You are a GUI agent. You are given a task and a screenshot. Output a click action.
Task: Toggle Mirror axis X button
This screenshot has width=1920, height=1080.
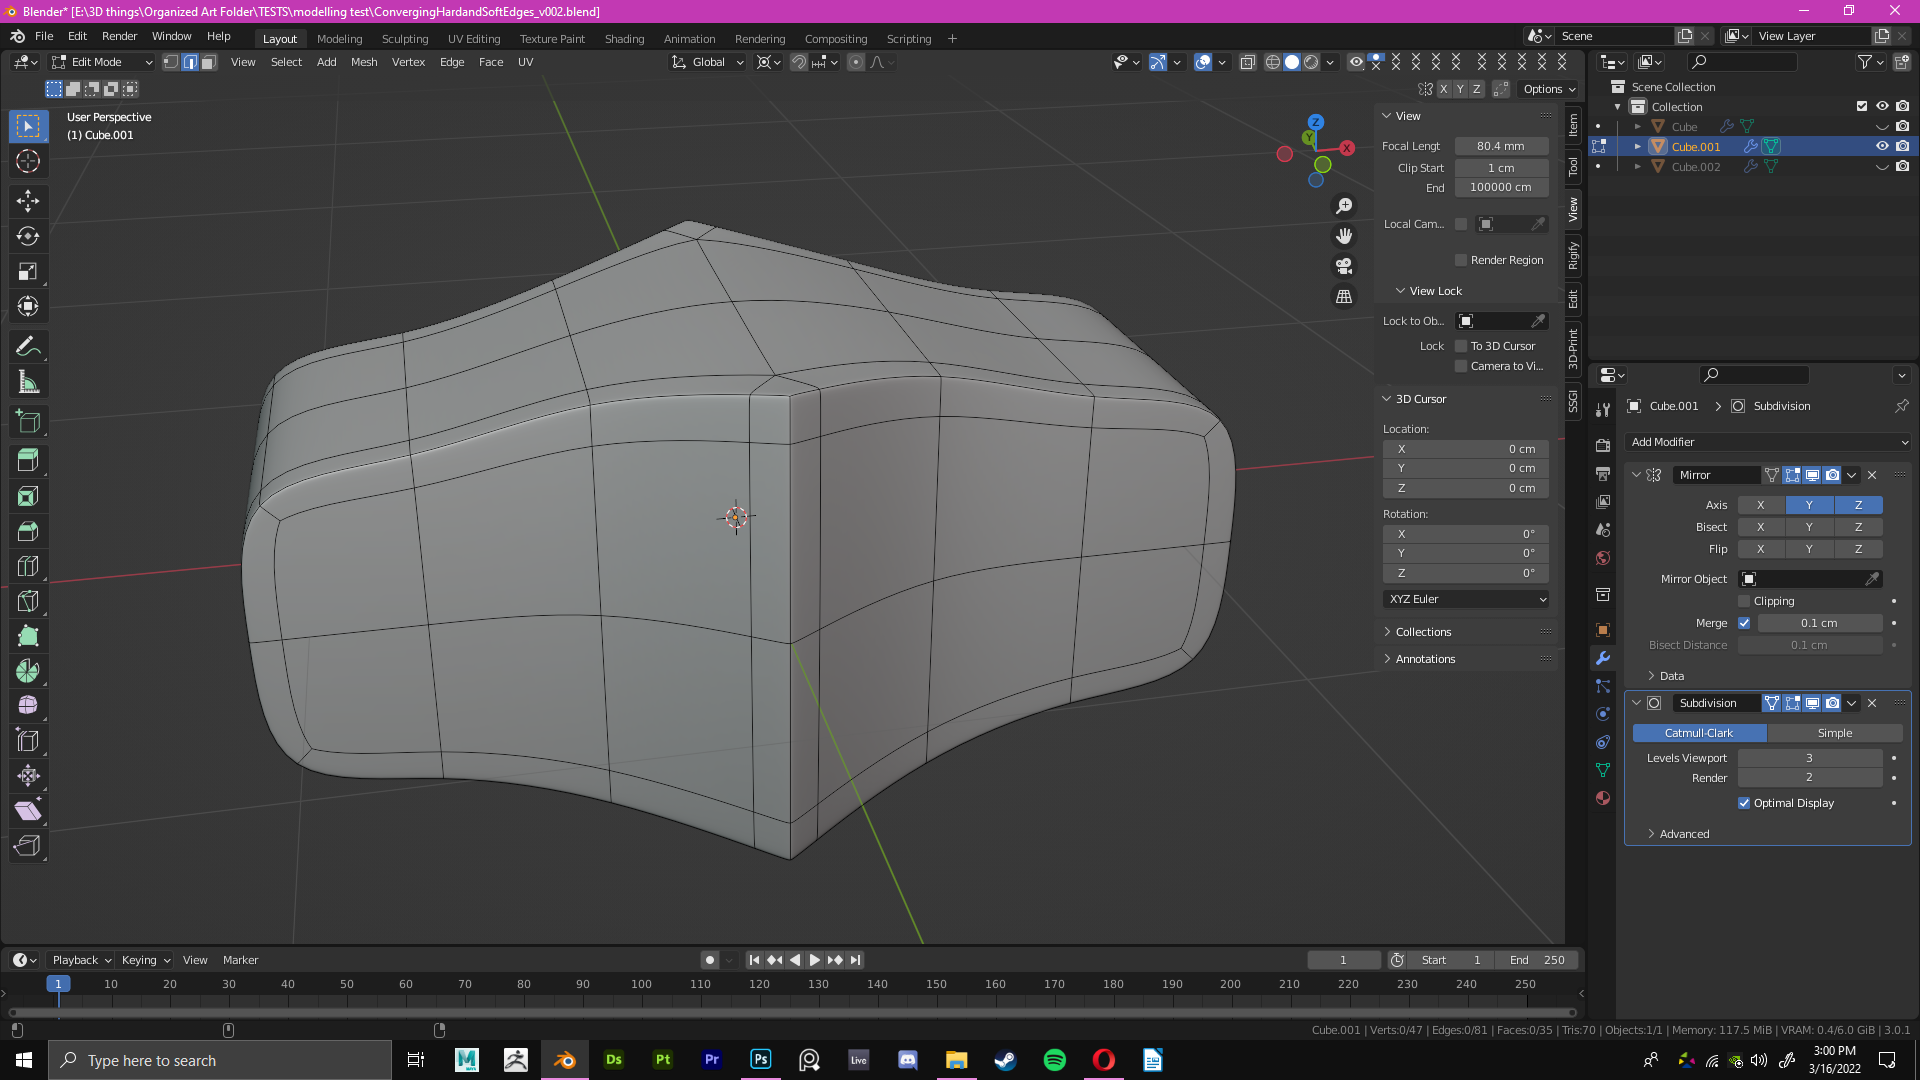[1761, 505]
